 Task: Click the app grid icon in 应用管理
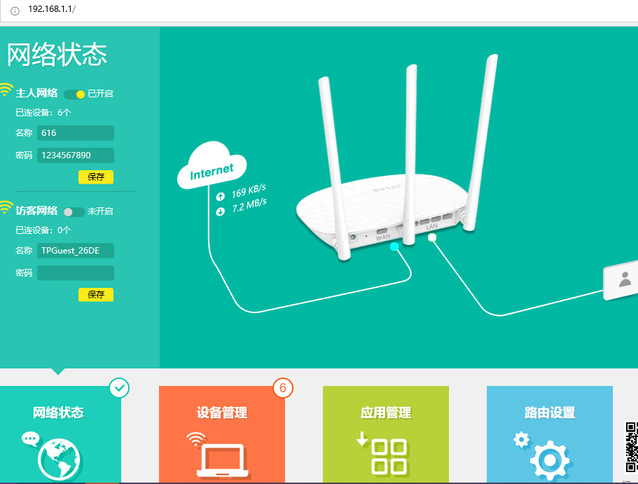[x=389, y=456]
